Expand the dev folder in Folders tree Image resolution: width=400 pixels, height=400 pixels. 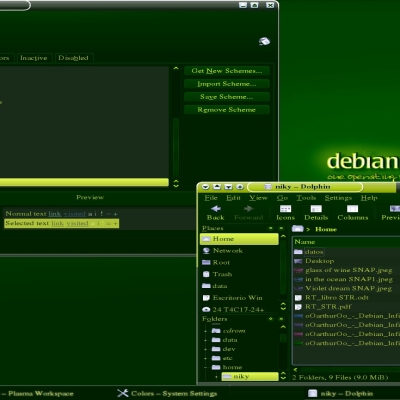[205, 349]
